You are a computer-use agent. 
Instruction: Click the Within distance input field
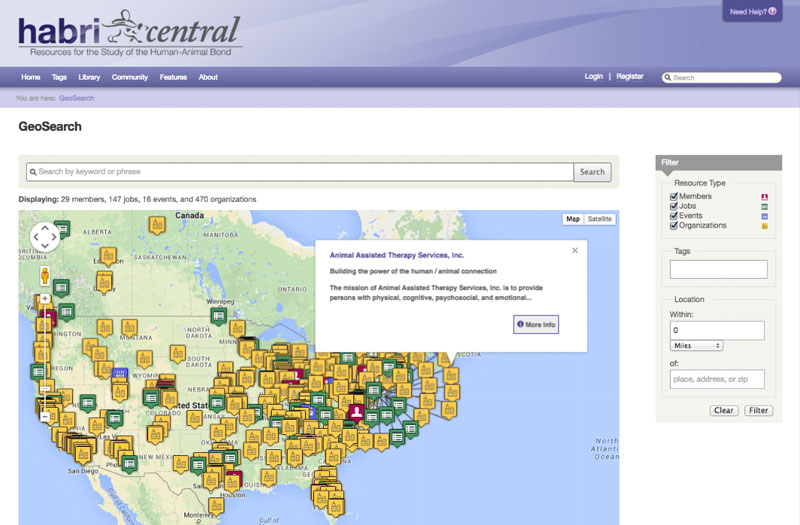click(717, 330)
